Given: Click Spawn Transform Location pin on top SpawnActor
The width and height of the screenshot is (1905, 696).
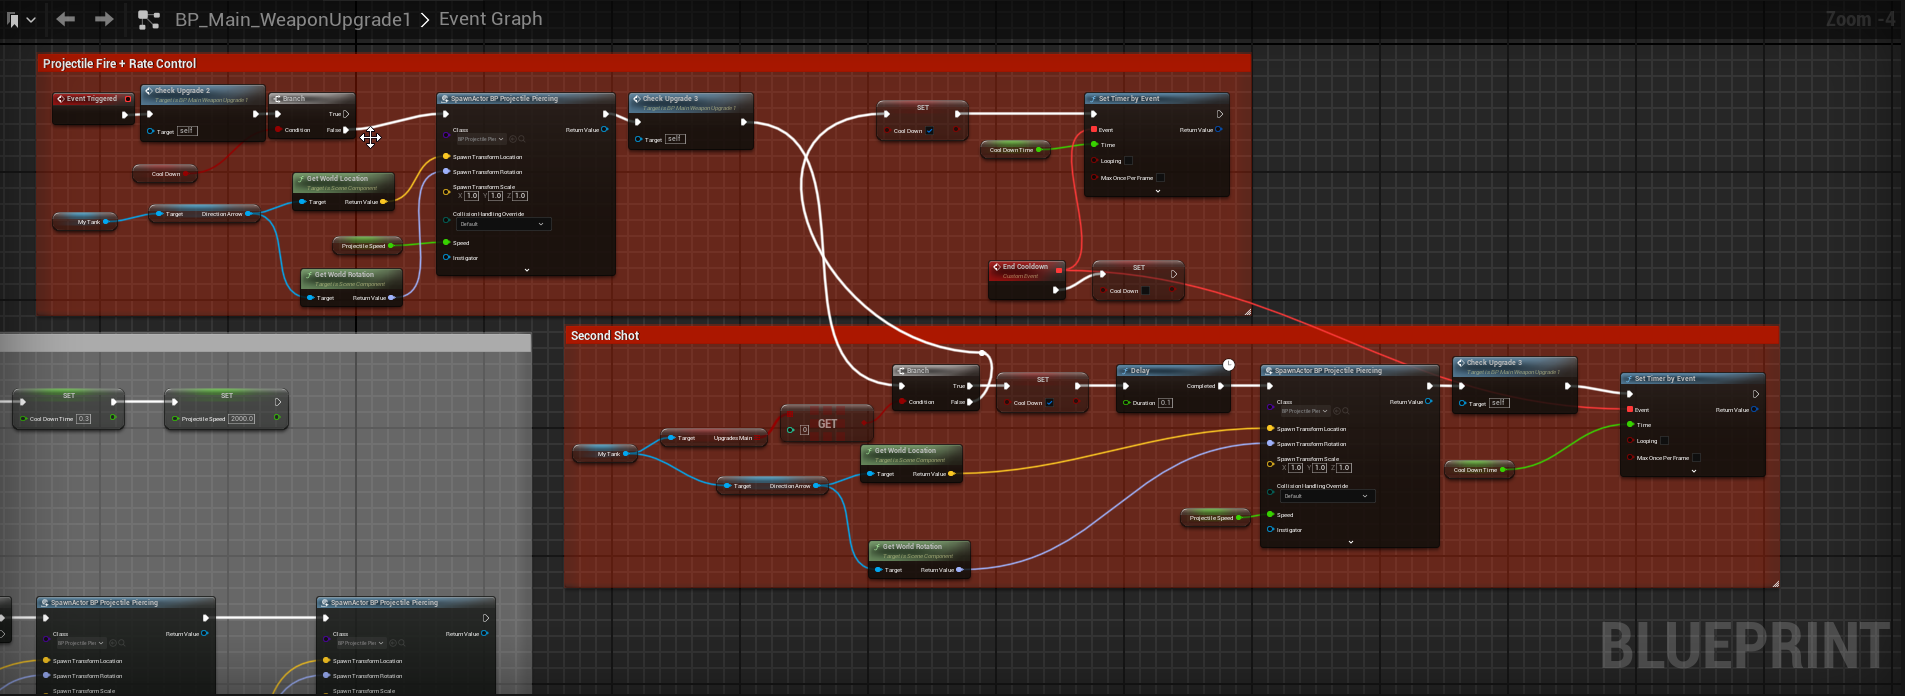Looking at the screenshot, I should (x=446, y=157).
